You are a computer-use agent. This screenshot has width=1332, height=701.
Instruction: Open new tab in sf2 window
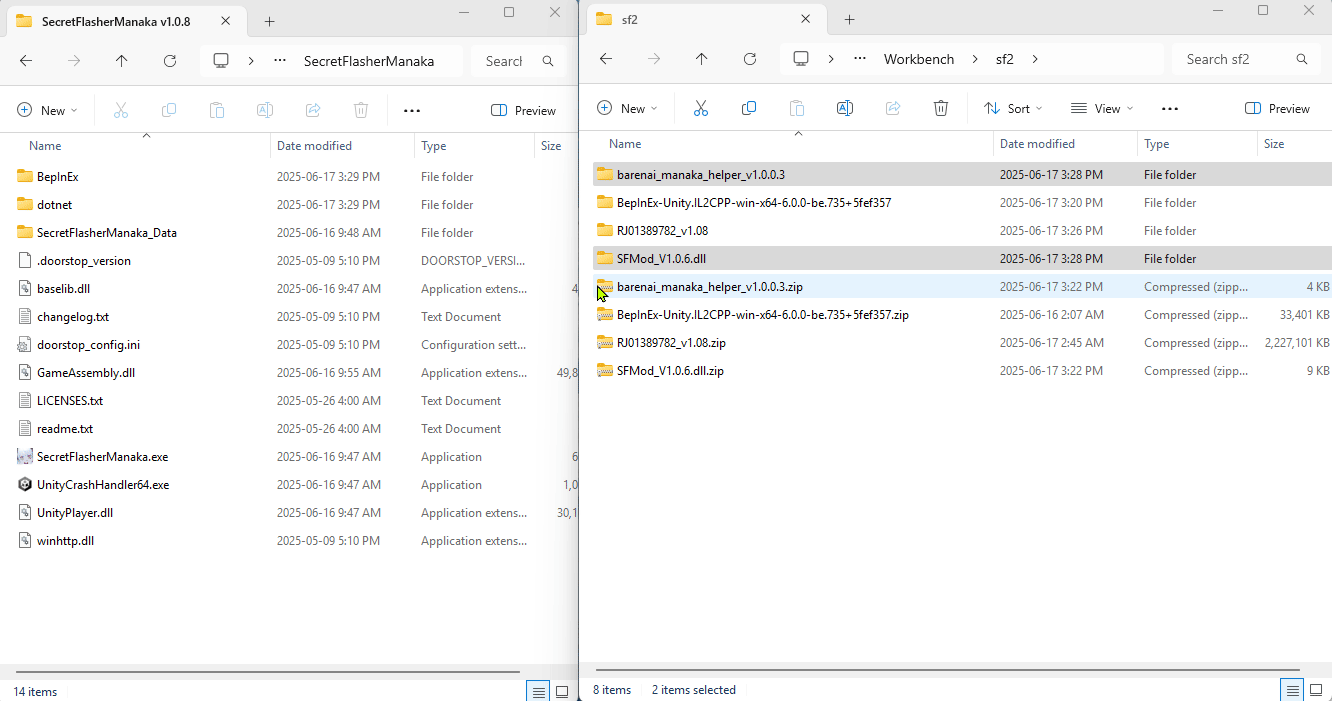pos(849,20)
